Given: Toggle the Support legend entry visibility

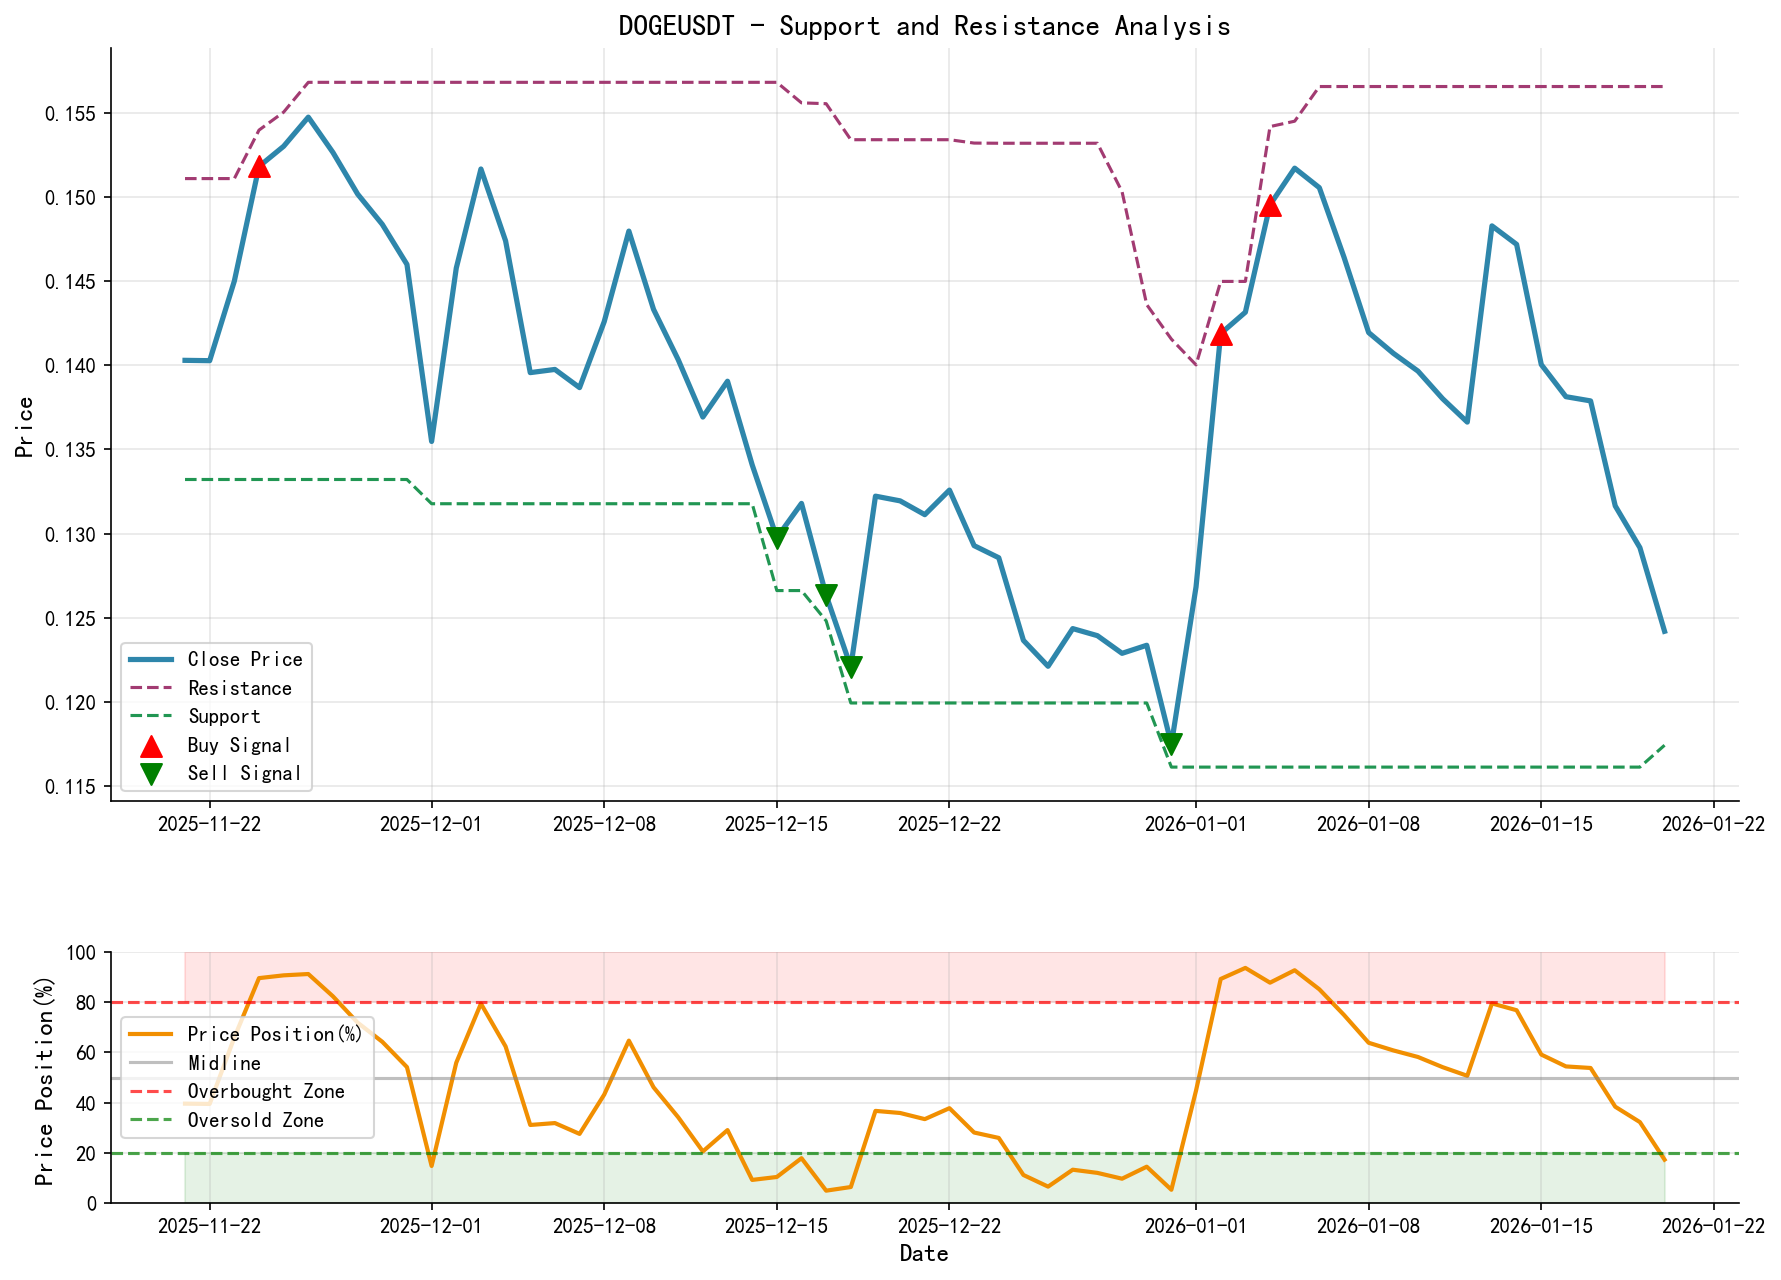Looking at the screenshot, I should click(224, 716).
